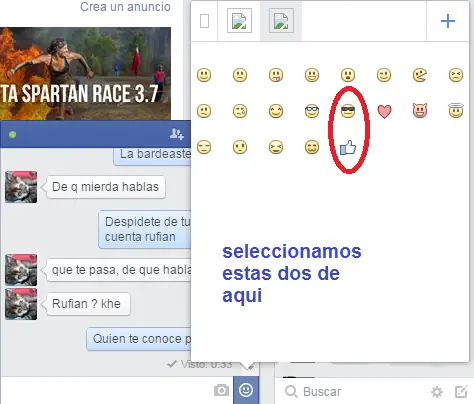This screenshot has width=474, height=404.
Task: Insert the Pac-Man emoticon
Action: click(x=420, y=75)
